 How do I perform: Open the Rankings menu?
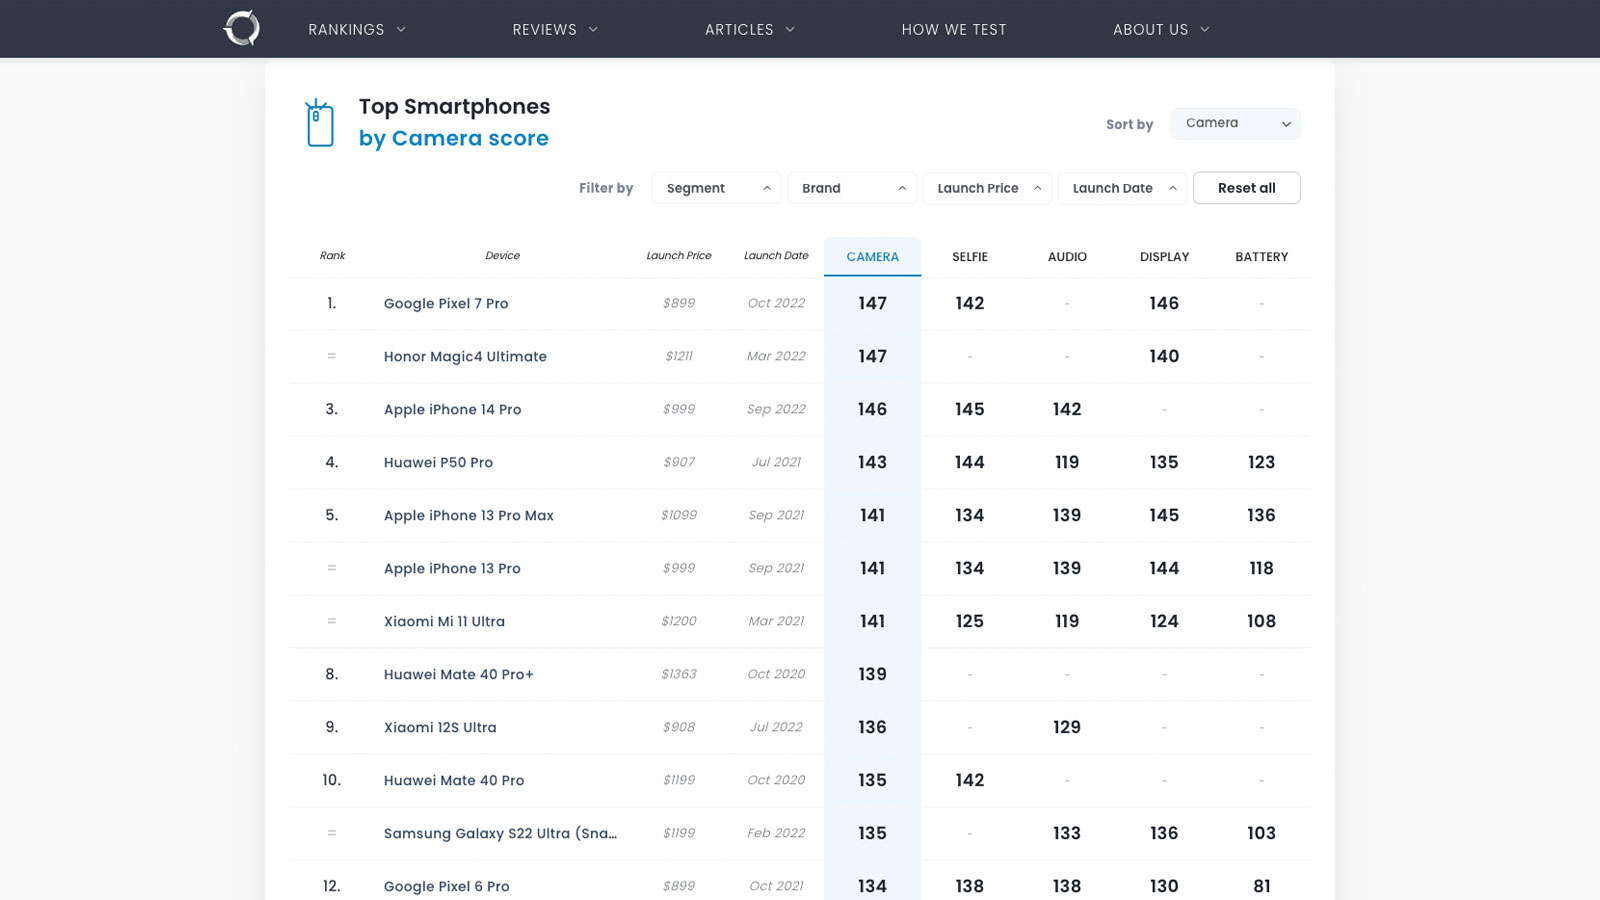[x=357, y=29]
